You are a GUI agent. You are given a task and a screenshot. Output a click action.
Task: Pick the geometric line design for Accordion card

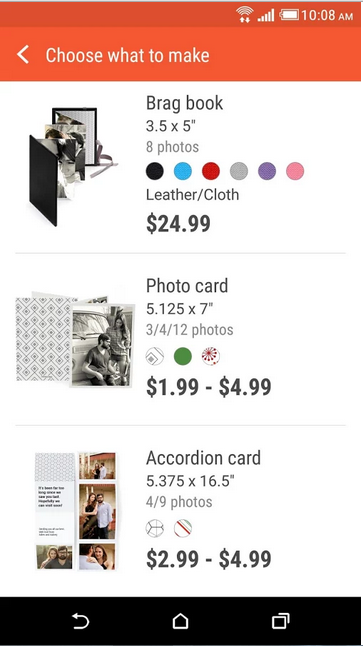(x=155, y=528)
